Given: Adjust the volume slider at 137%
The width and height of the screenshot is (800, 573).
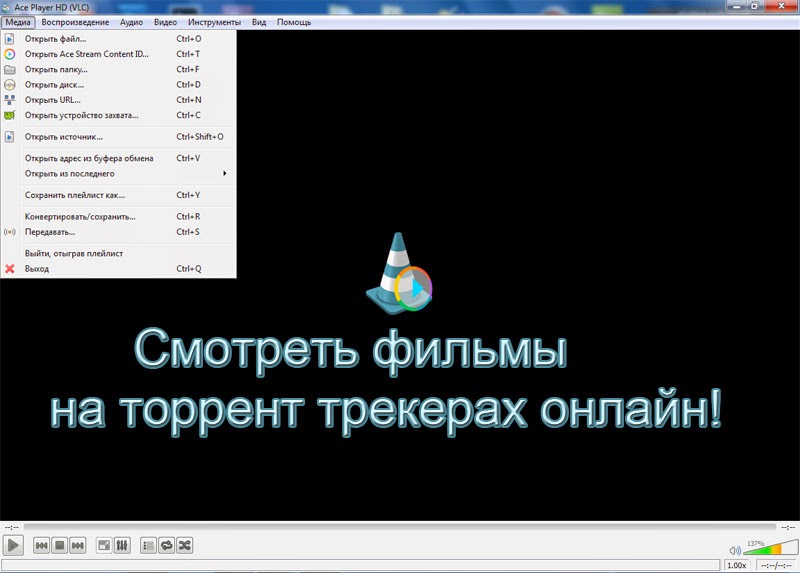Looking at the screenshot, I should [771, 547].
